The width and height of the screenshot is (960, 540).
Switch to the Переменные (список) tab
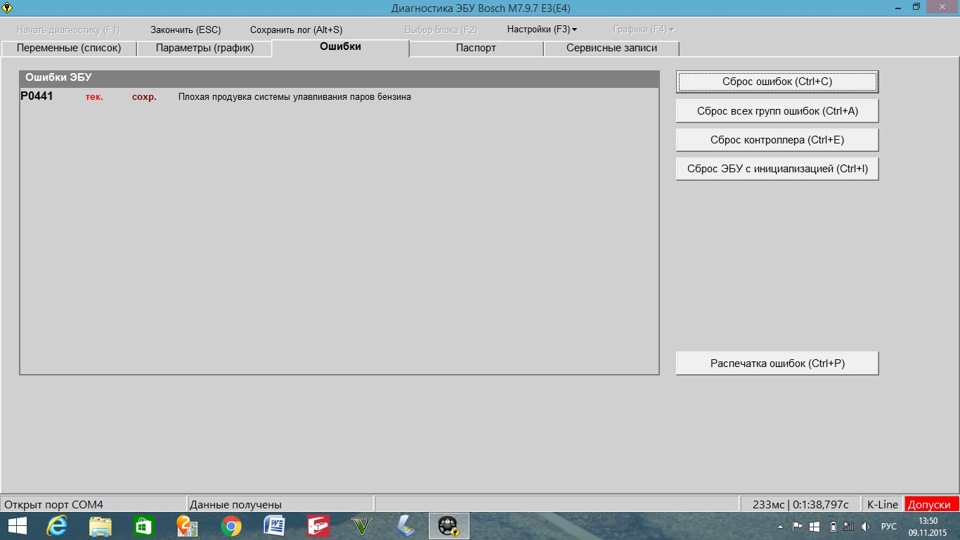coord(69,48)
